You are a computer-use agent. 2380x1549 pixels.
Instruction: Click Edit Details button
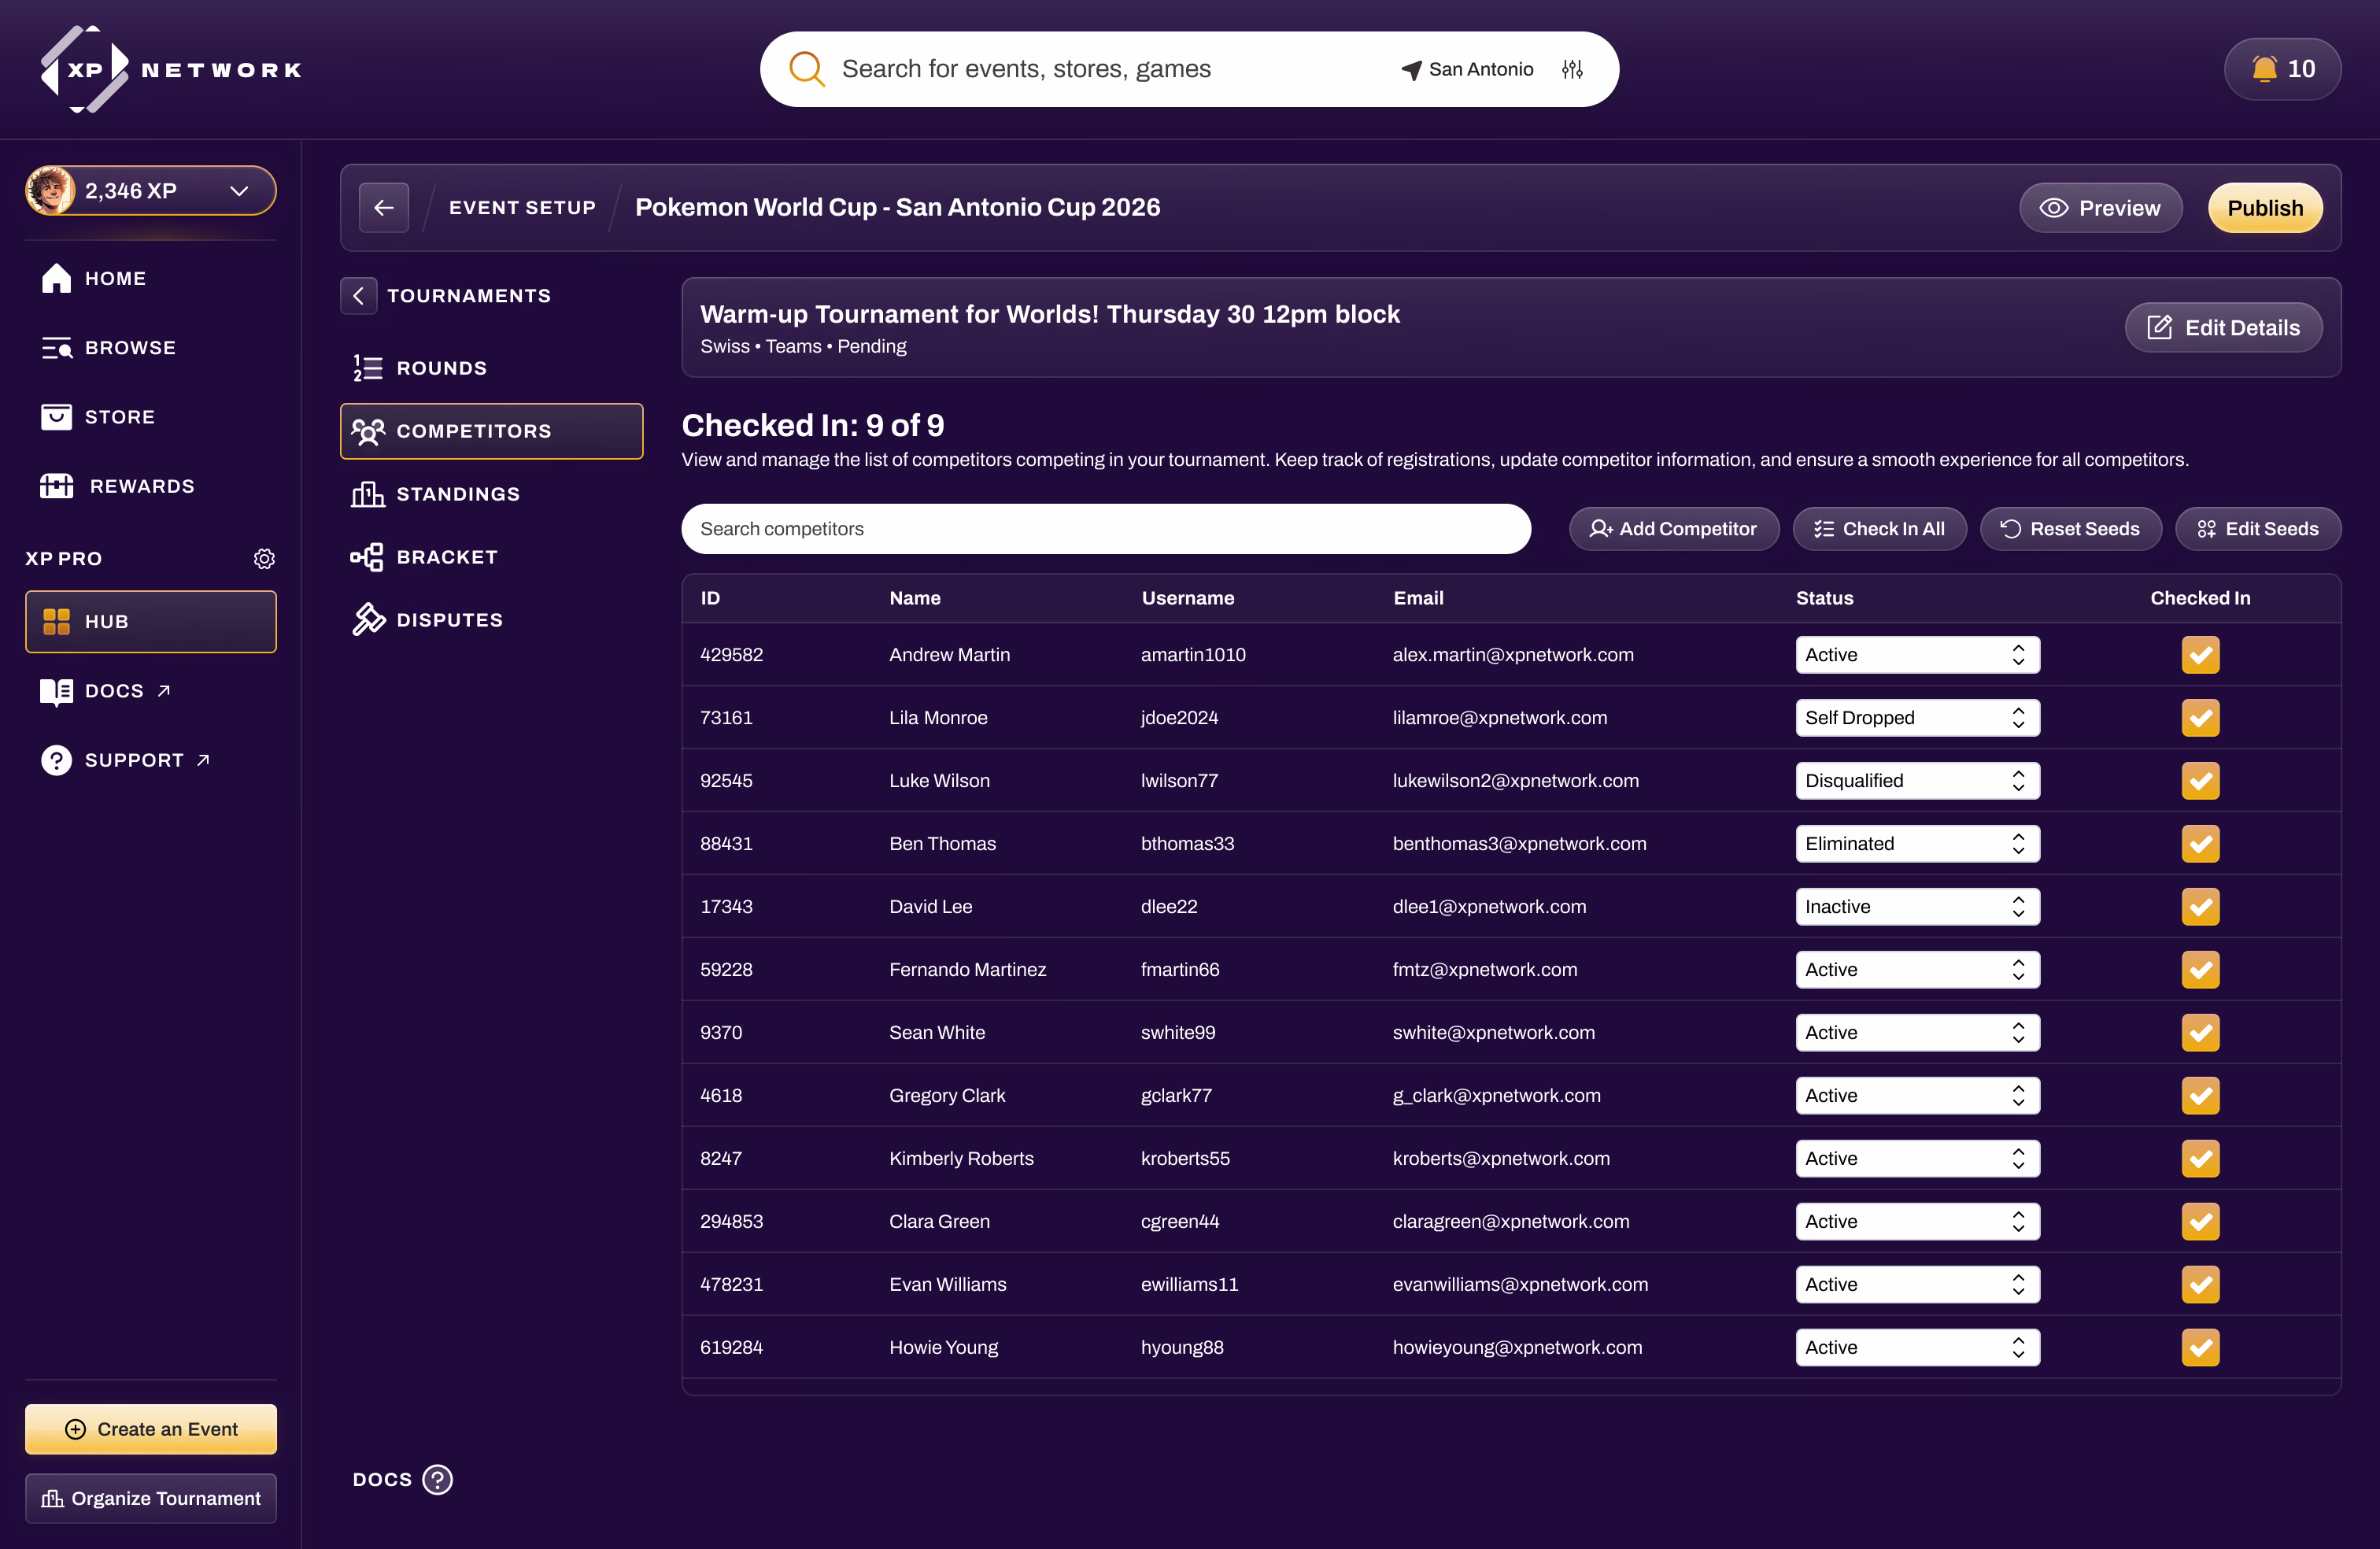[2223, 327]
